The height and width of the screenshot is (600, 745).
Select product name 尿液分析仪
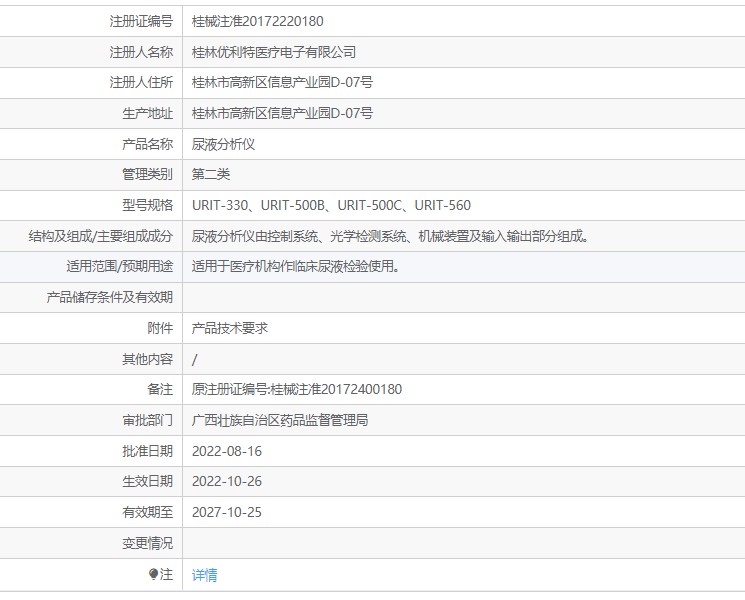pyautogui.click(x=223, y=144)
